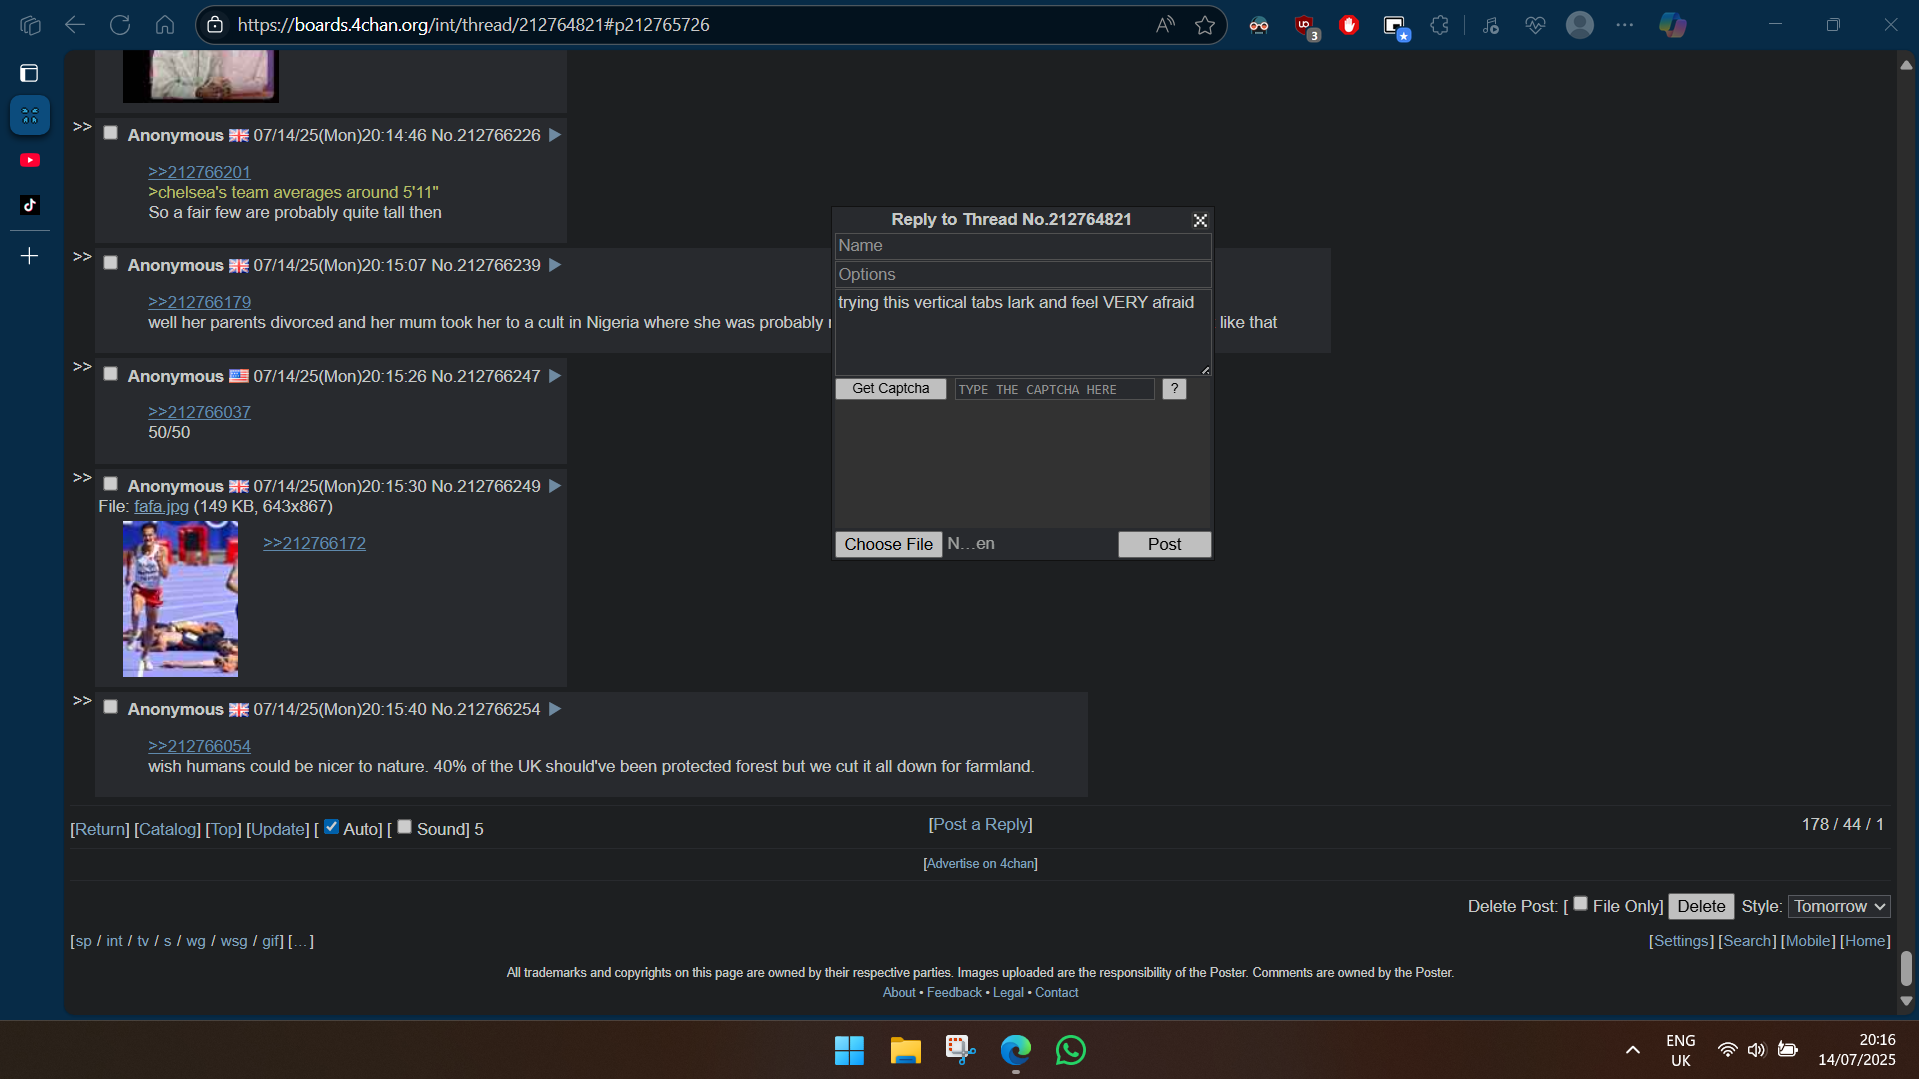Open post menu arrow for No.212766249
Image resolution: width=1919 pixels, height=1079 pixels.
point(555,486)
